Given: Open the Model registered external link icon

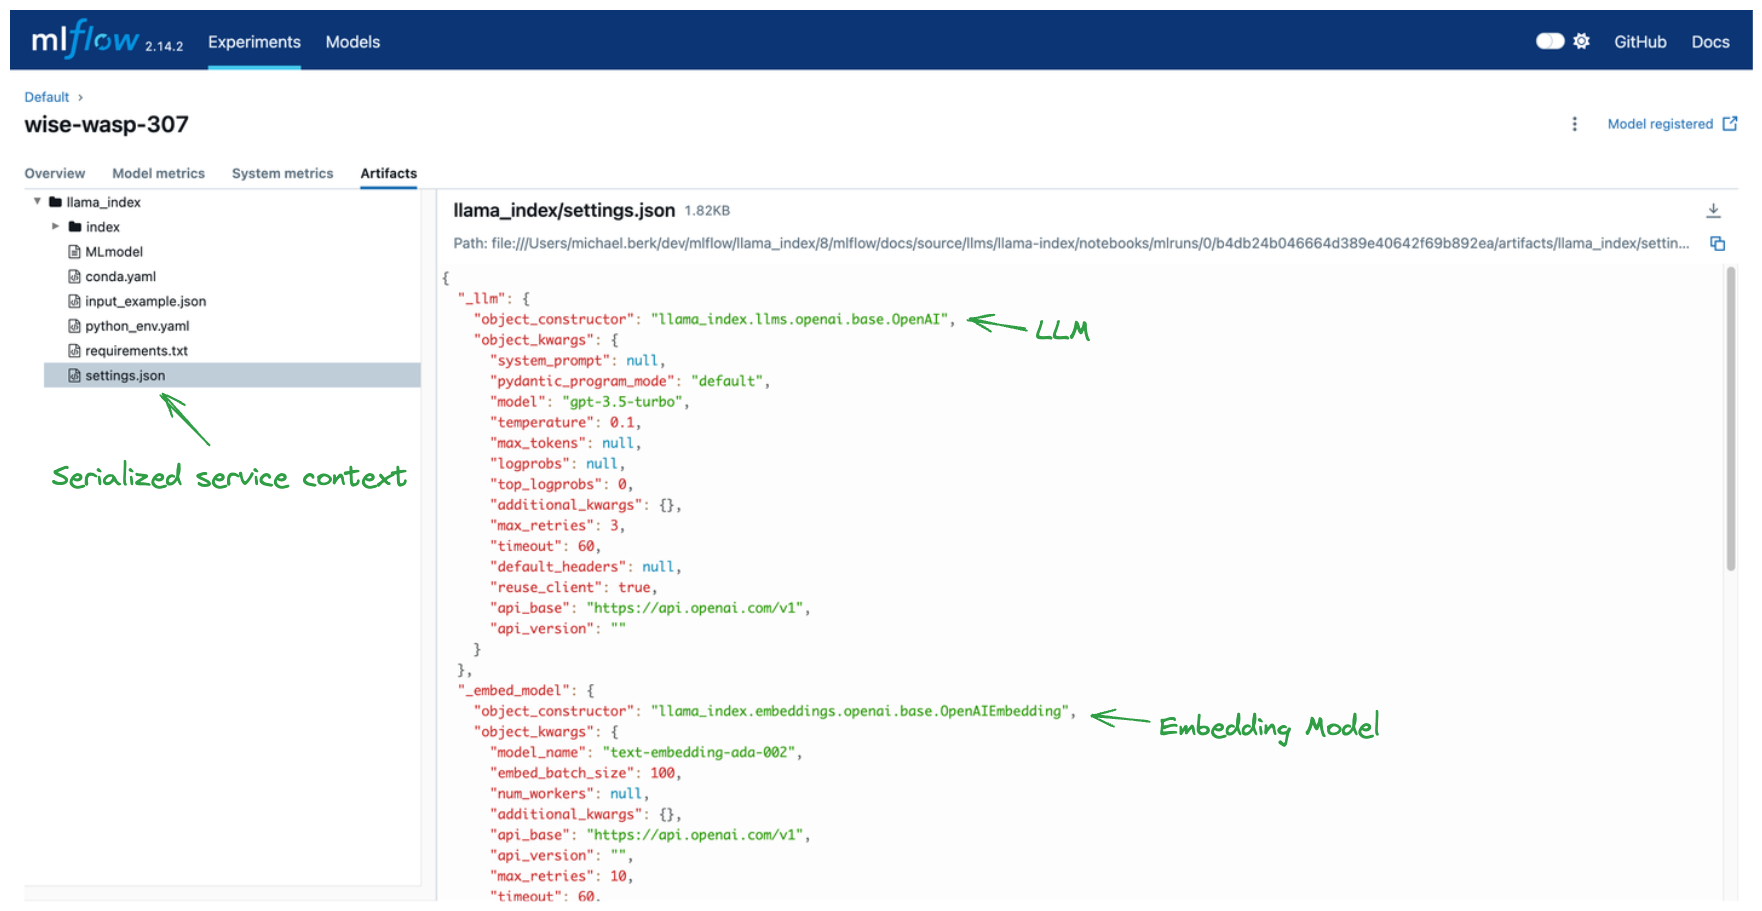Looking at the screenshot, I should (1729, 123).
